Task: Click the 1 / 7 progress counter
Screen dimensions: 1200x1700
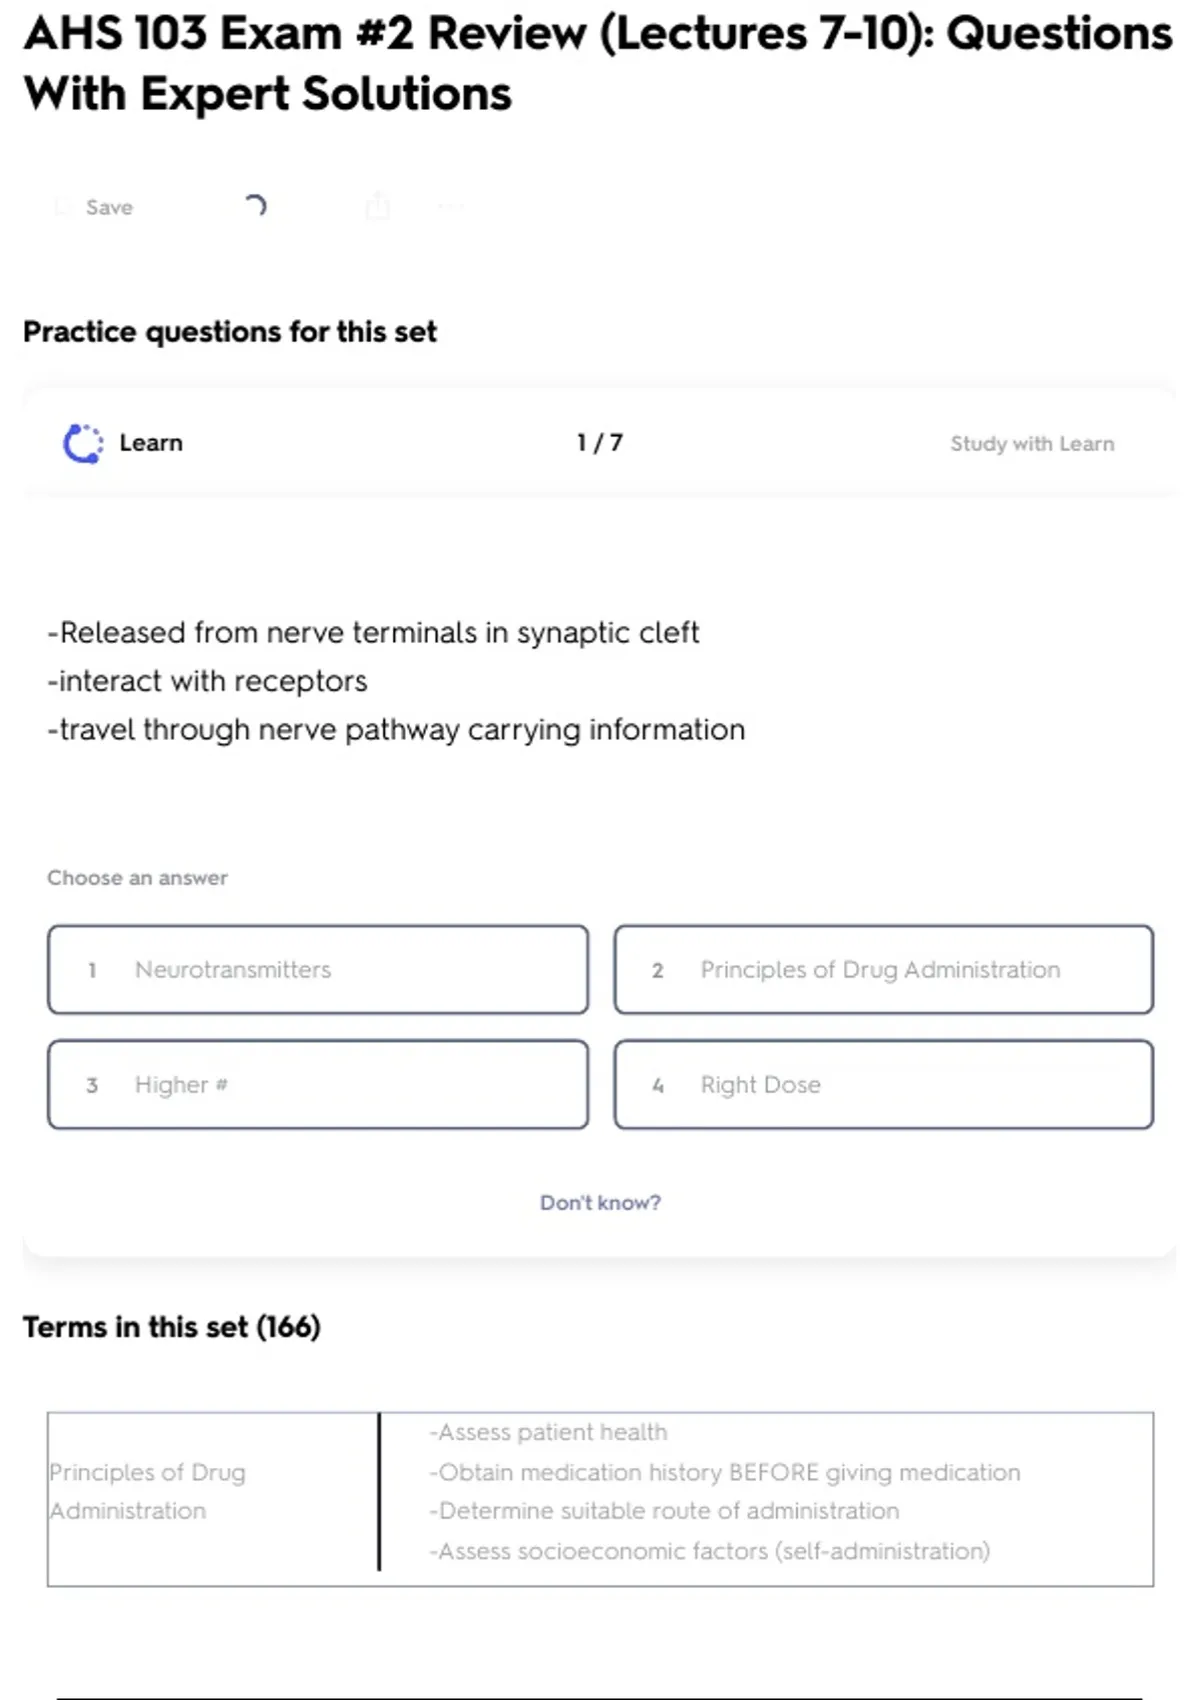Action: click(599, 443)
